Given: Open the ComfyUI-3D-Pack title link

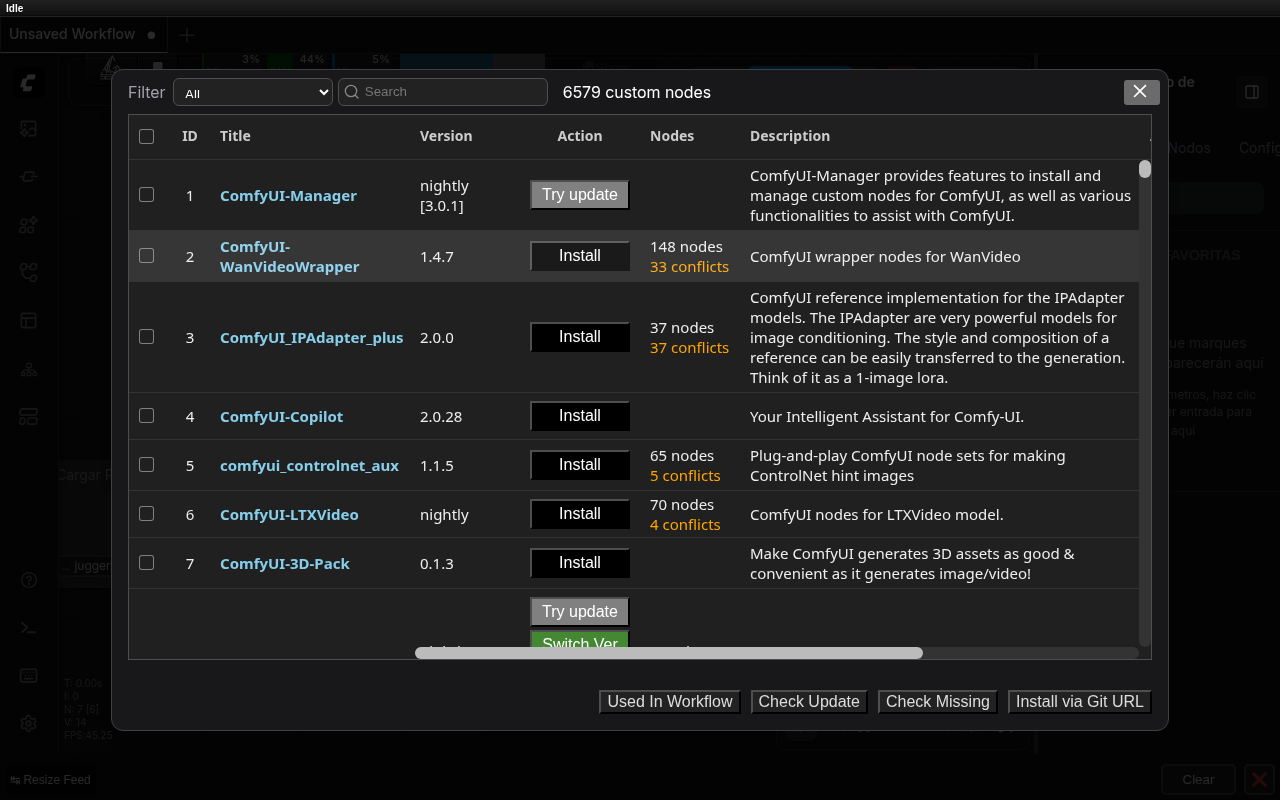Looking at the screenshot, I should 285,564.
